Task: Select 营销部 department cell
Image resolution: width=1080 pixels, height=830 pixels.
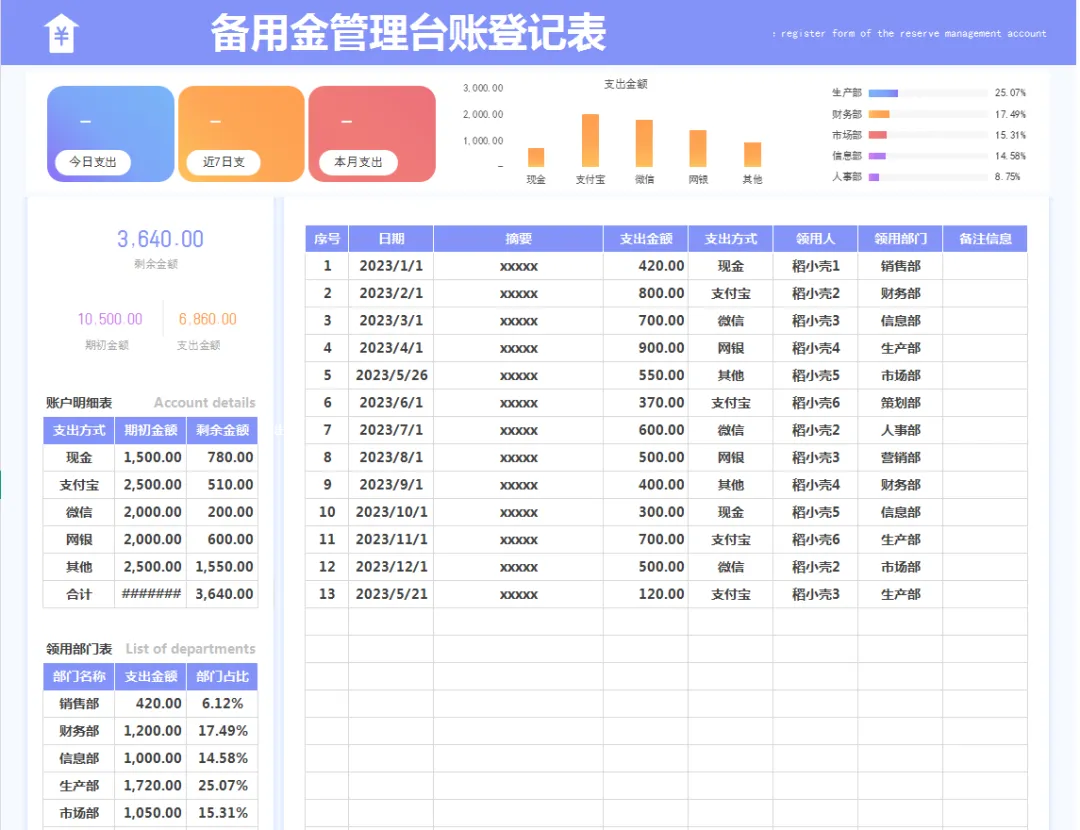Action: [900, 457]
